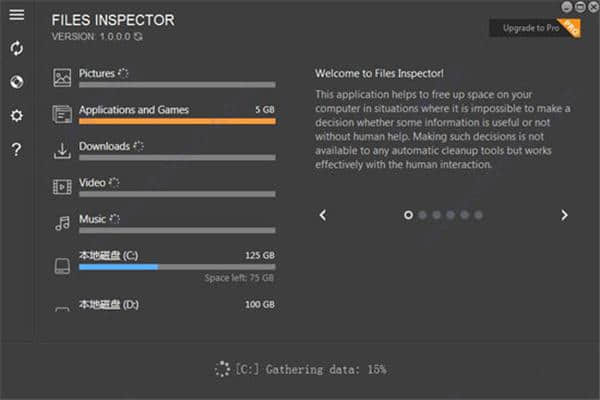Click the help question mark icon

16,150
